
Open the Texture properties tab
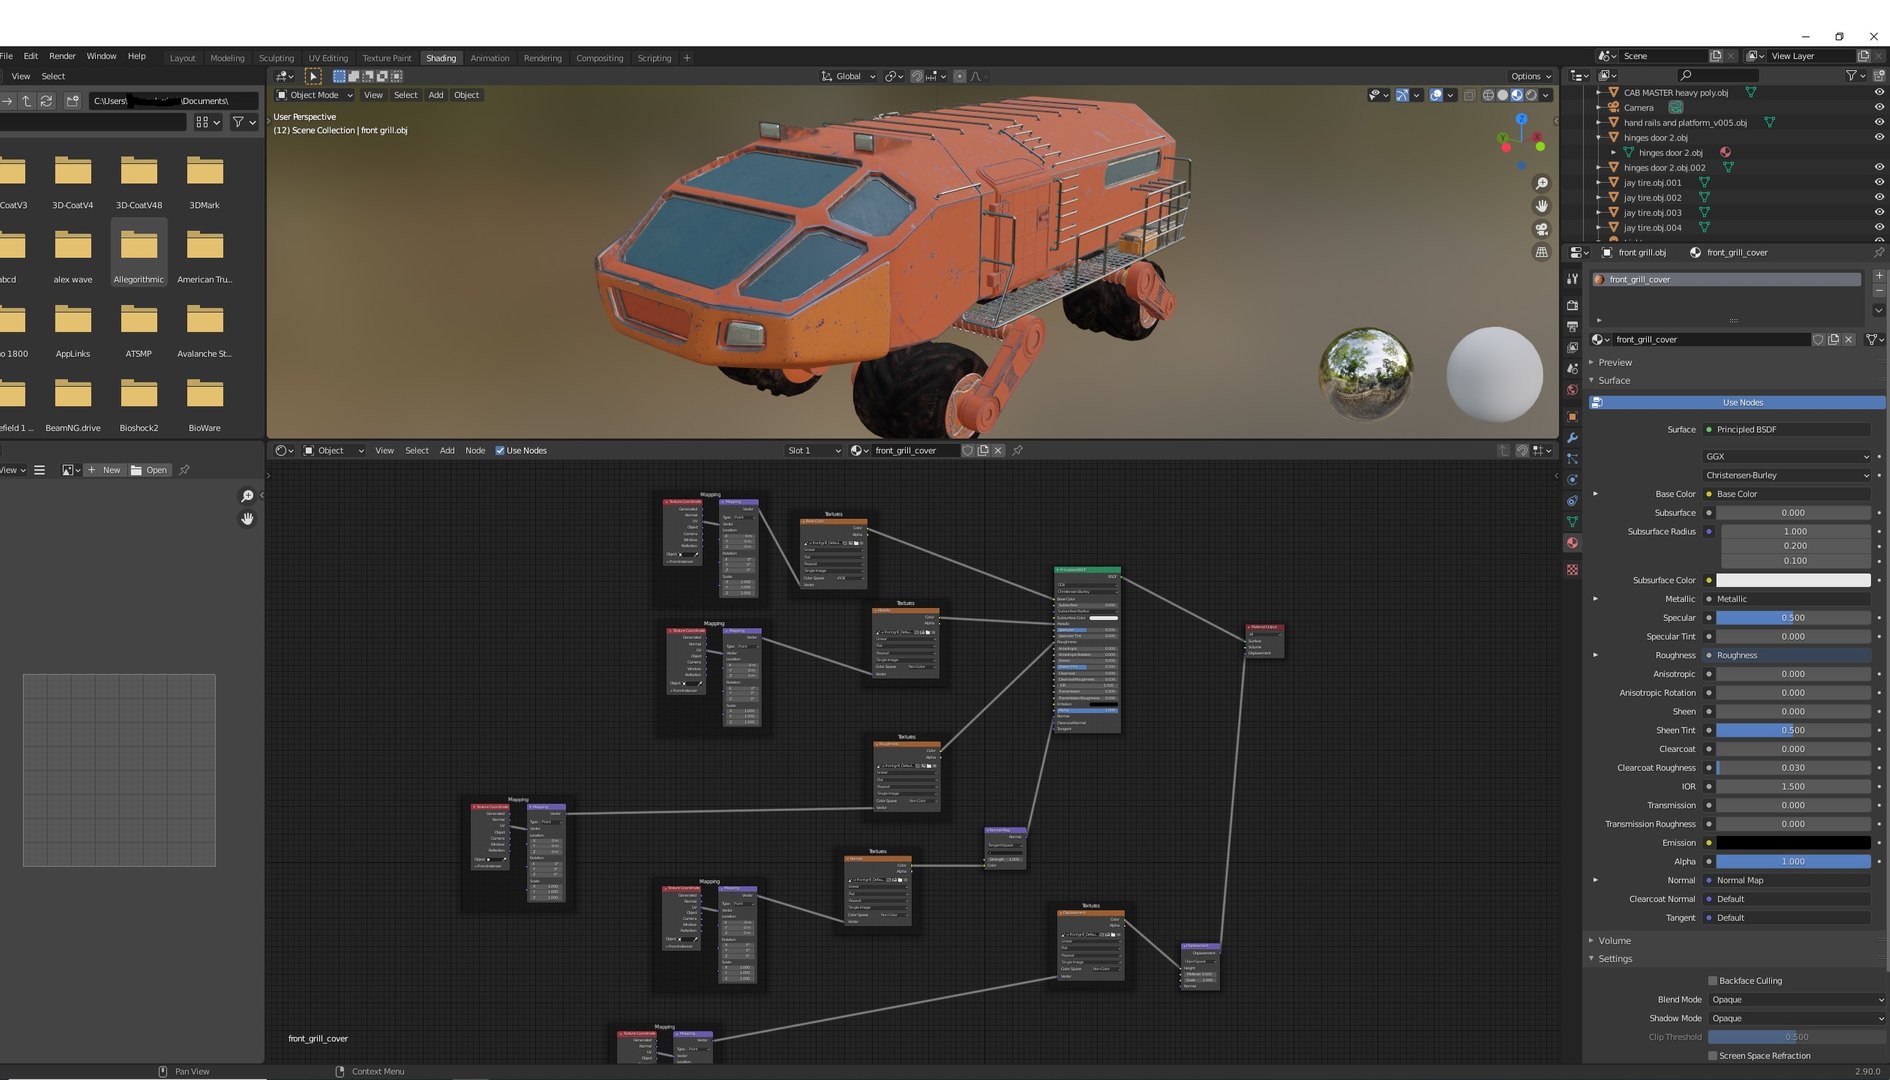1573,569
